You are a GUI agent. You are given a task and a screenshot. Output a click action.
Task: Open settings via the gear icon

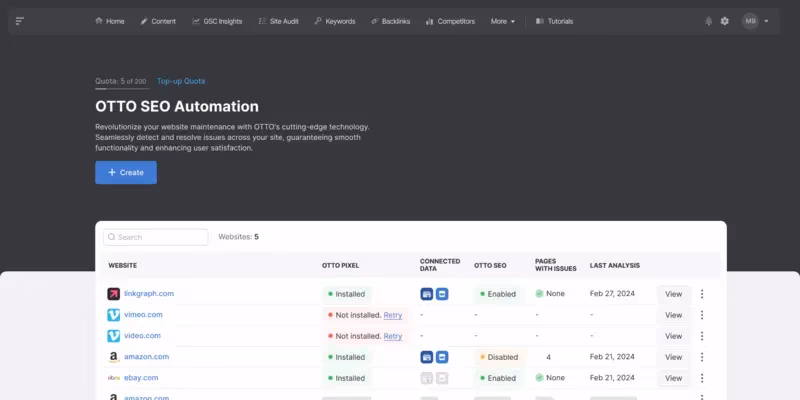(725, 21)
